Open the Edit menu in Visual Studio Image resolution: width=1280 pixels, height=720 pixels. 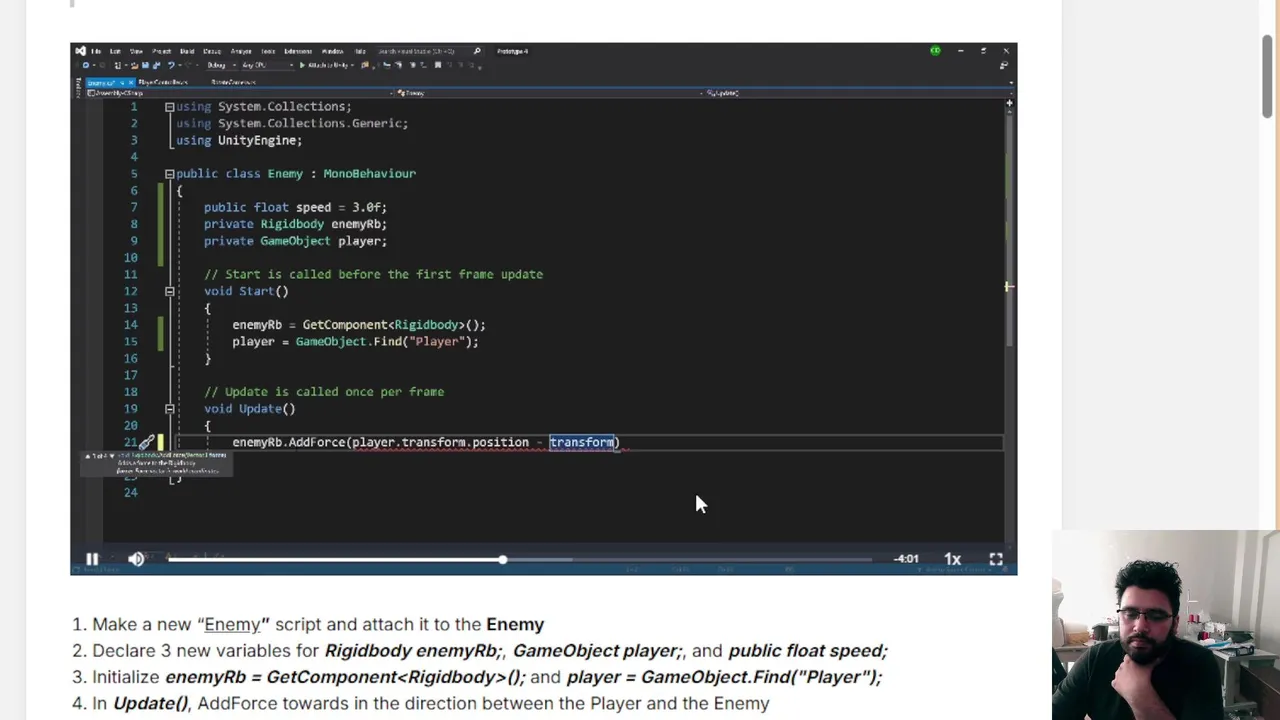(115, 51)
